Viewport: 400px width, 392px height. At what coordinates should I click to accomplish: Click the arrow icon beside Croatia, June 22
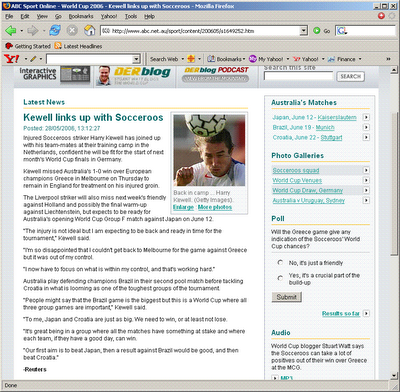366,137
